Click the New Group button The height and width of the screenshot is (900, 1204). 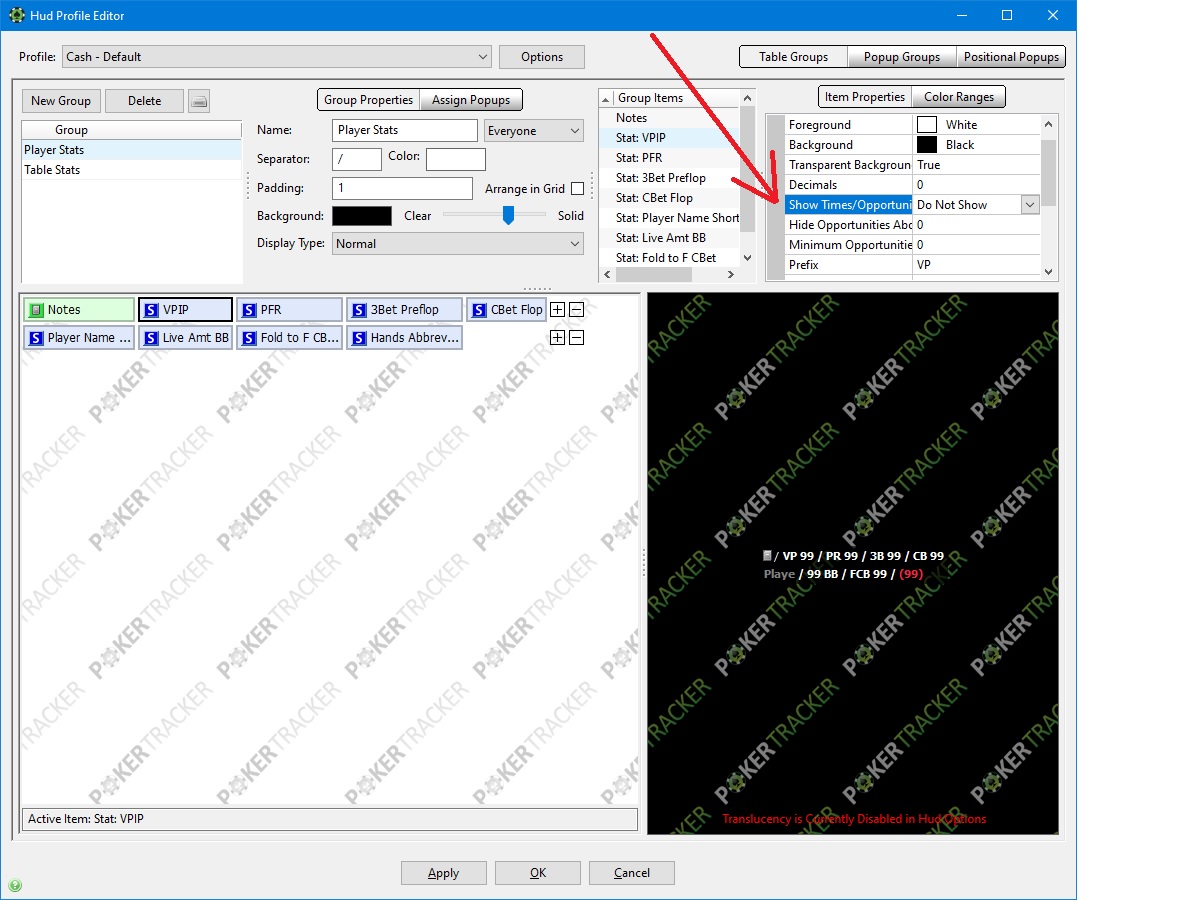(61, 101)
